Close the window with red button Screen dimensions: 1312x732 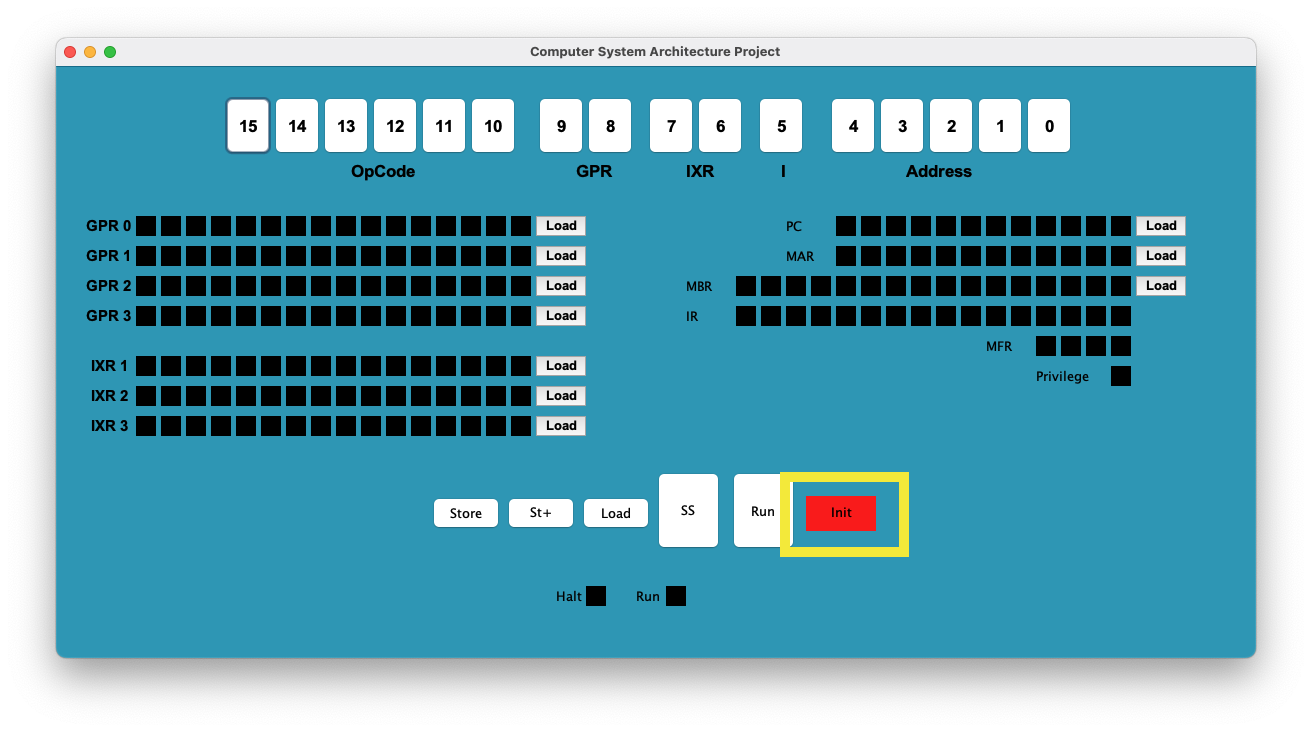tap(70, 52)
